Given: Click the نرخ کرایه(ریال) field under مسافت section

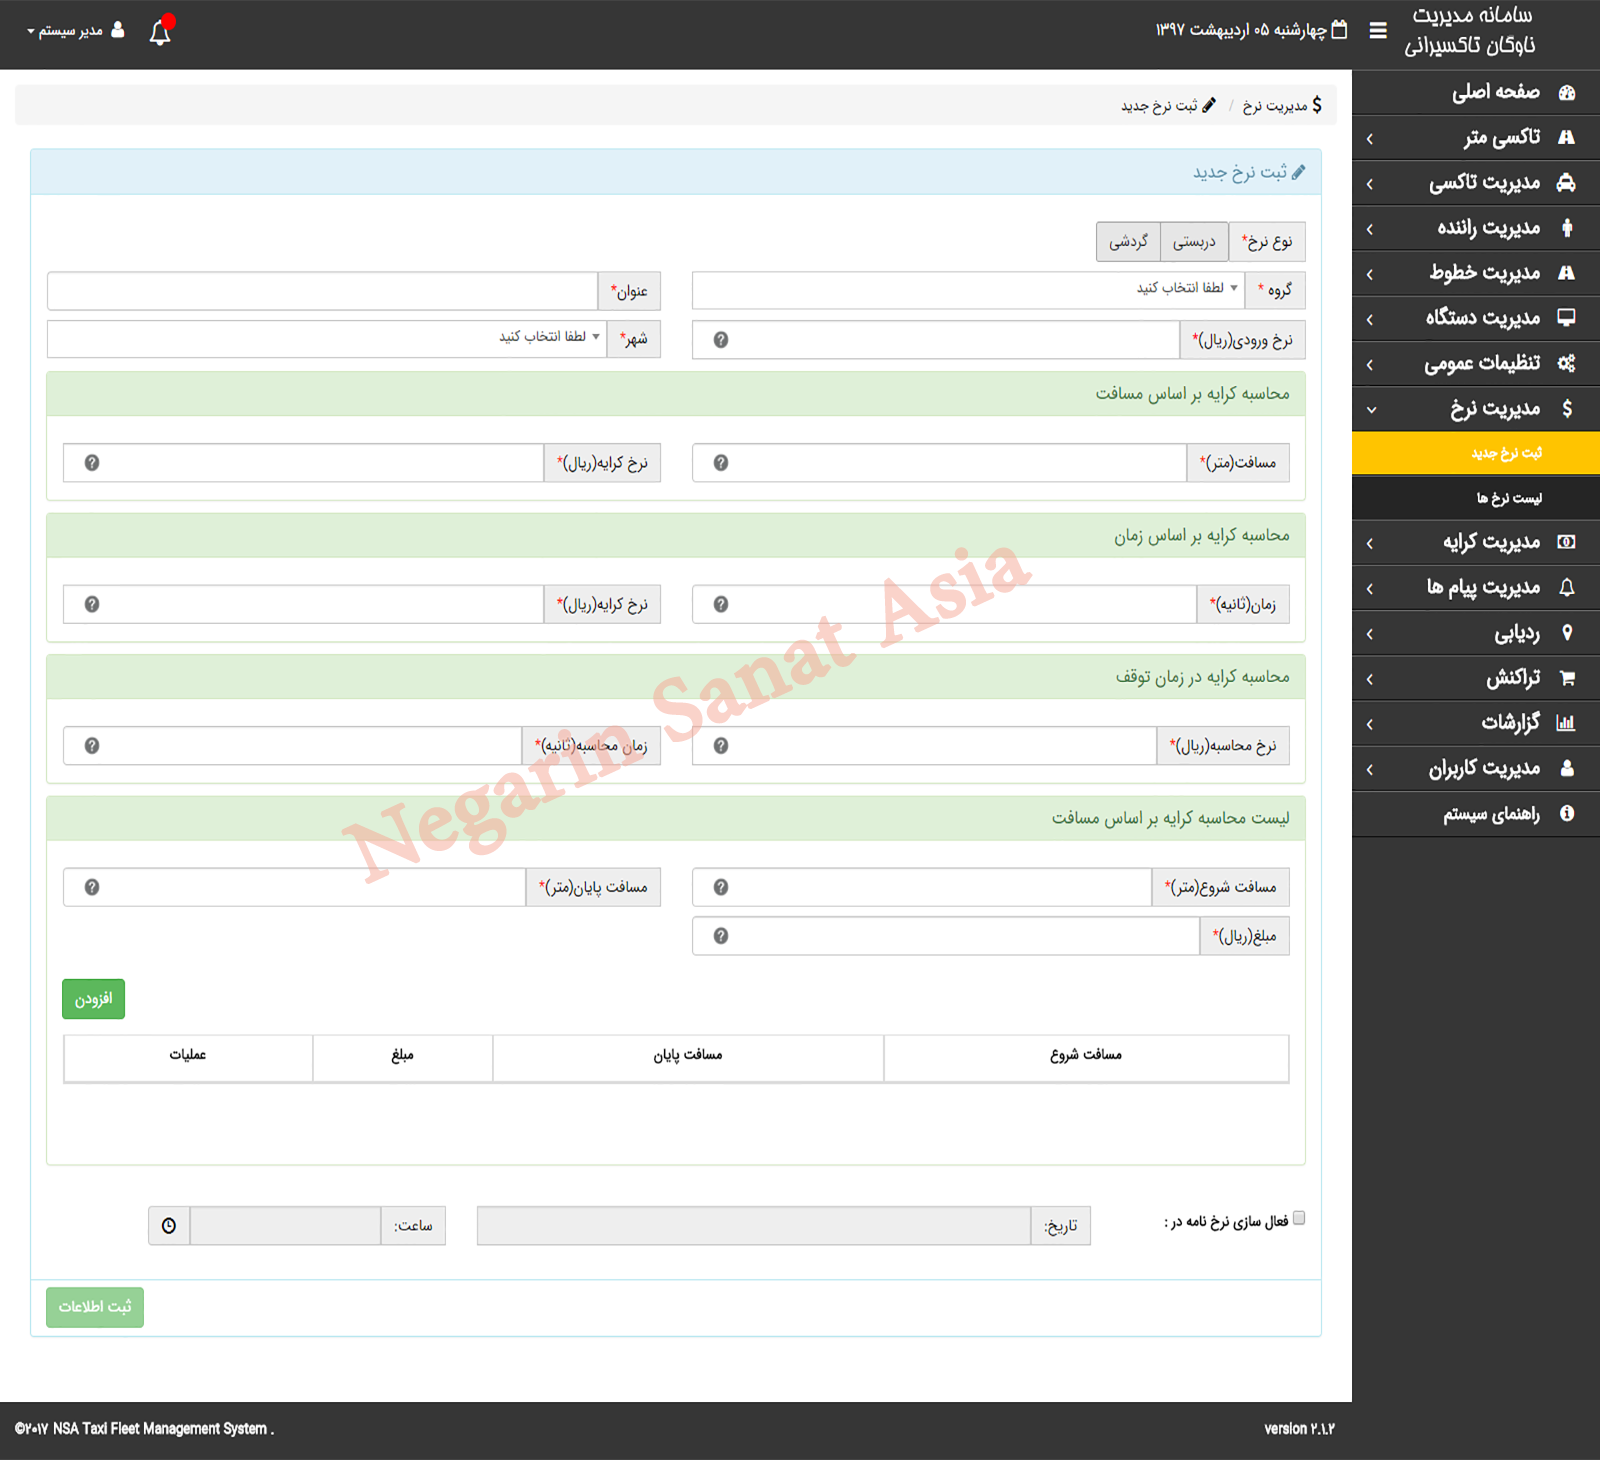Looking at the screenshot, I should click(304, 463).
